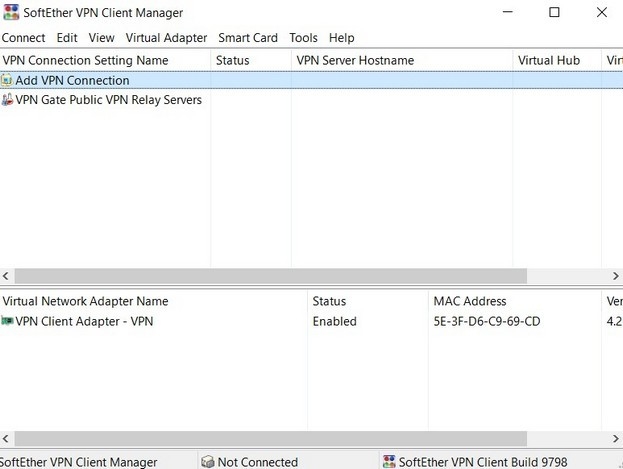
Task: Sort by MAC Address column header
Action: [x=515, y=301]
